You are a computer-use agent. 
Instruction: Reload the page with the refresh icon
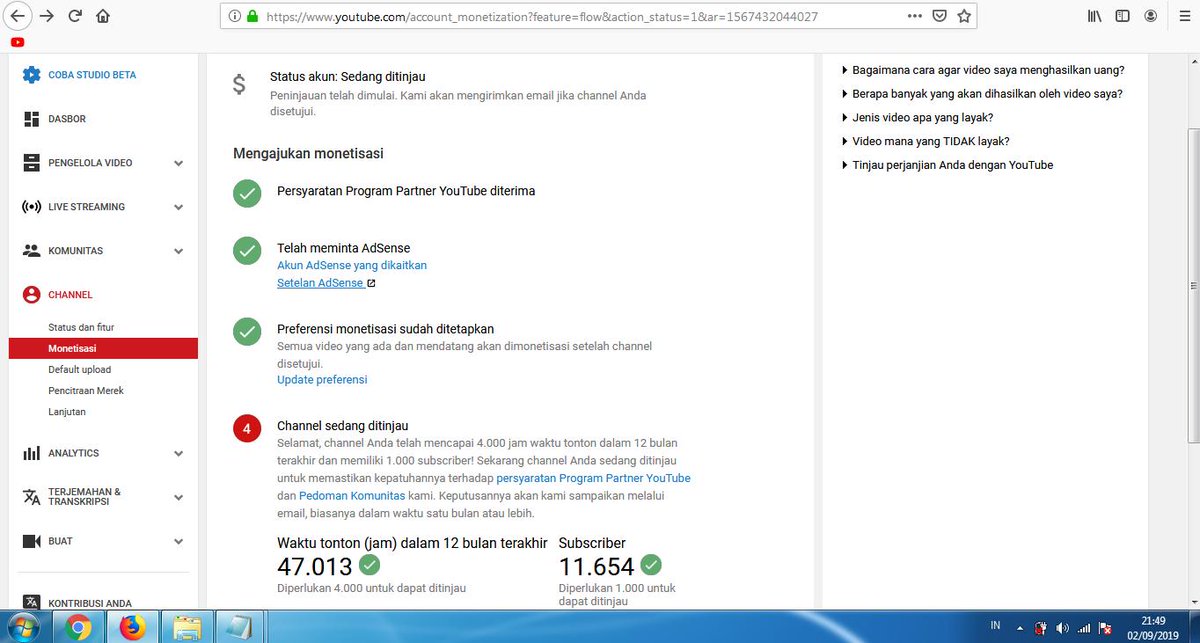click(x=75, y=16)
